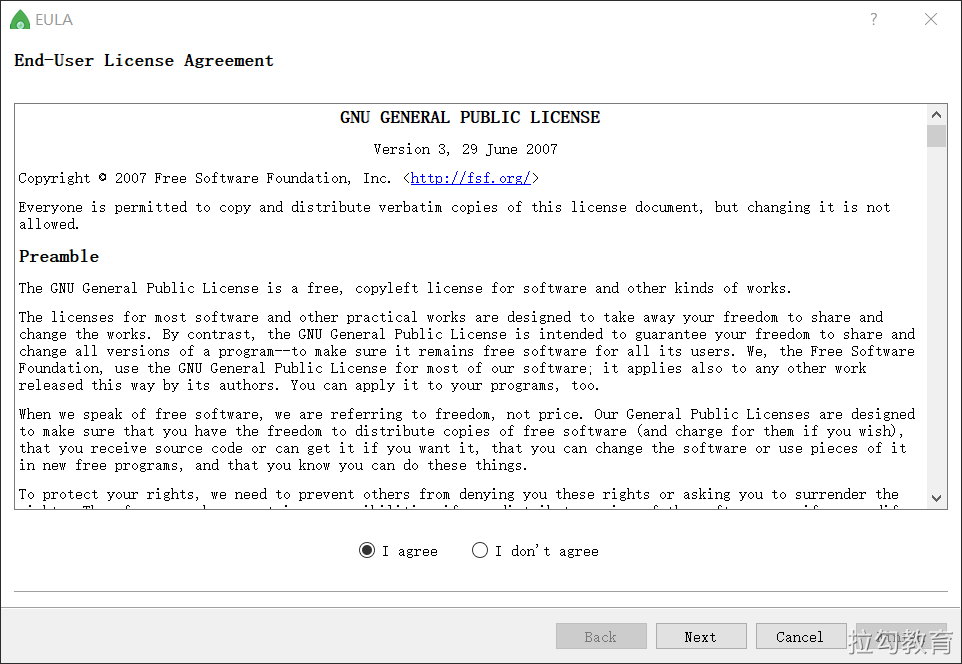
Task: Click the license text scrollbar thumb
Action: 936,136
